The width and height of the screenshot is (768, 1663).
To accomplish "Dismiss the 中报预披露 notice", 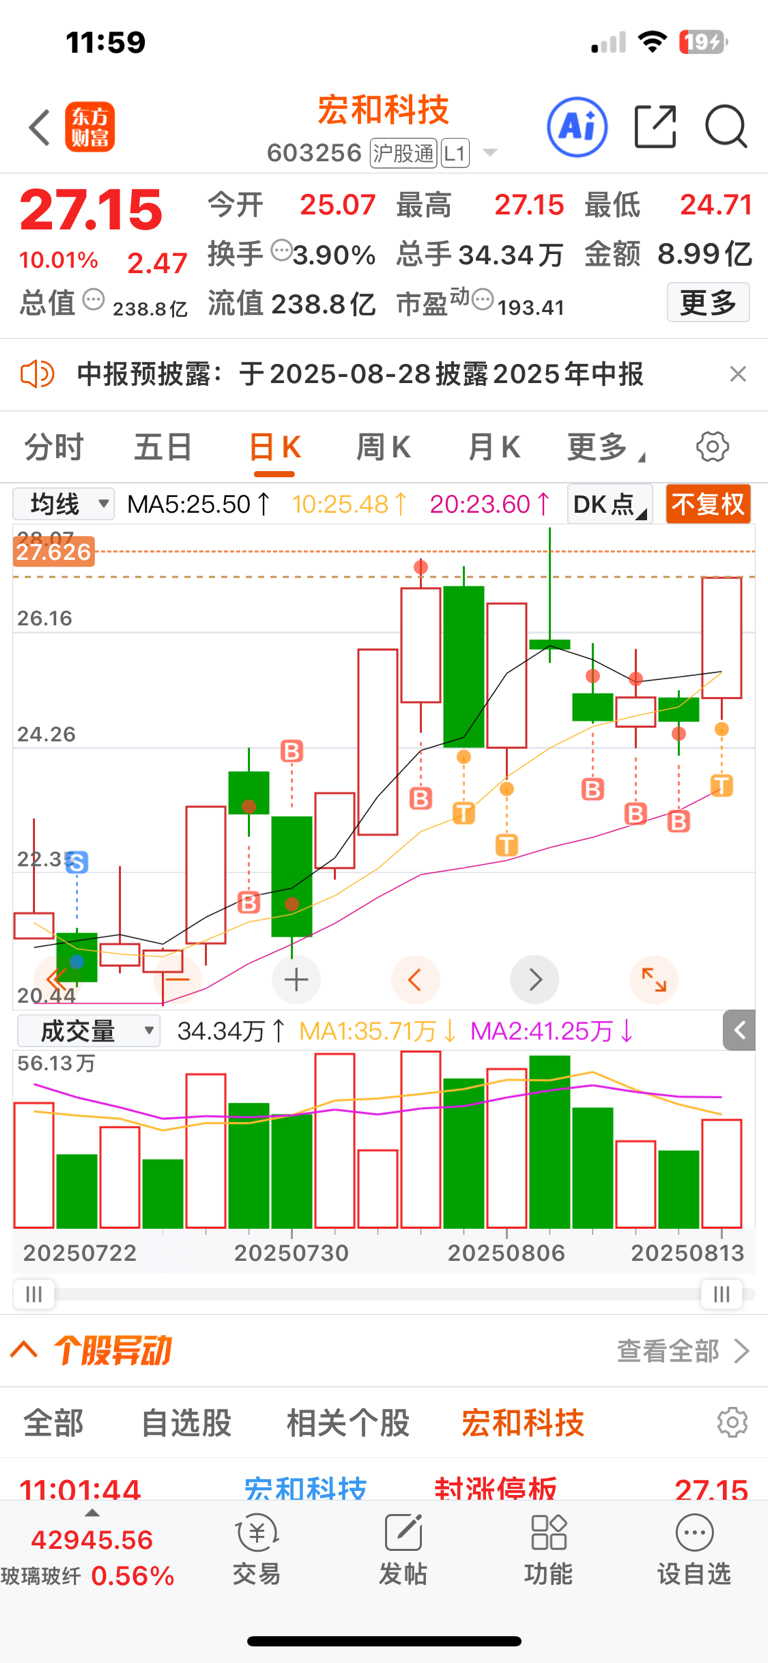I will pos(738,374).
